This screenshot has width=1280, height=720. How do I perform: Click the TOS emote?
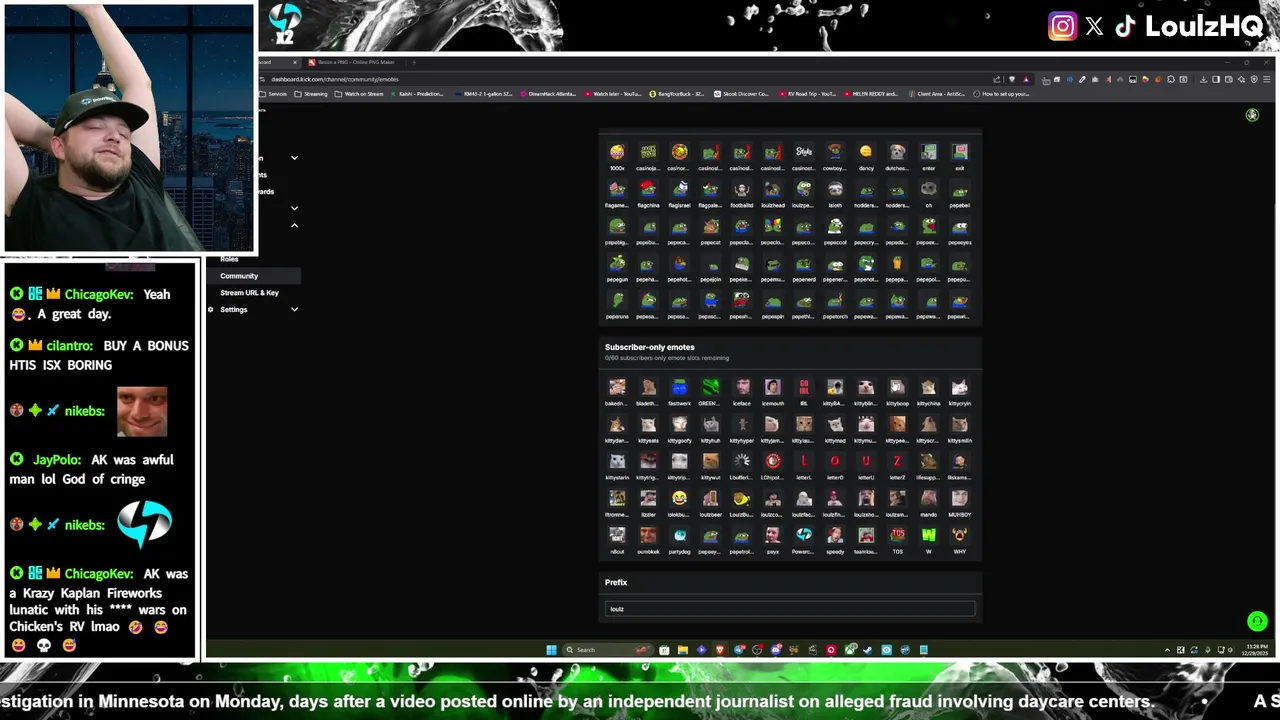point(897,536)
